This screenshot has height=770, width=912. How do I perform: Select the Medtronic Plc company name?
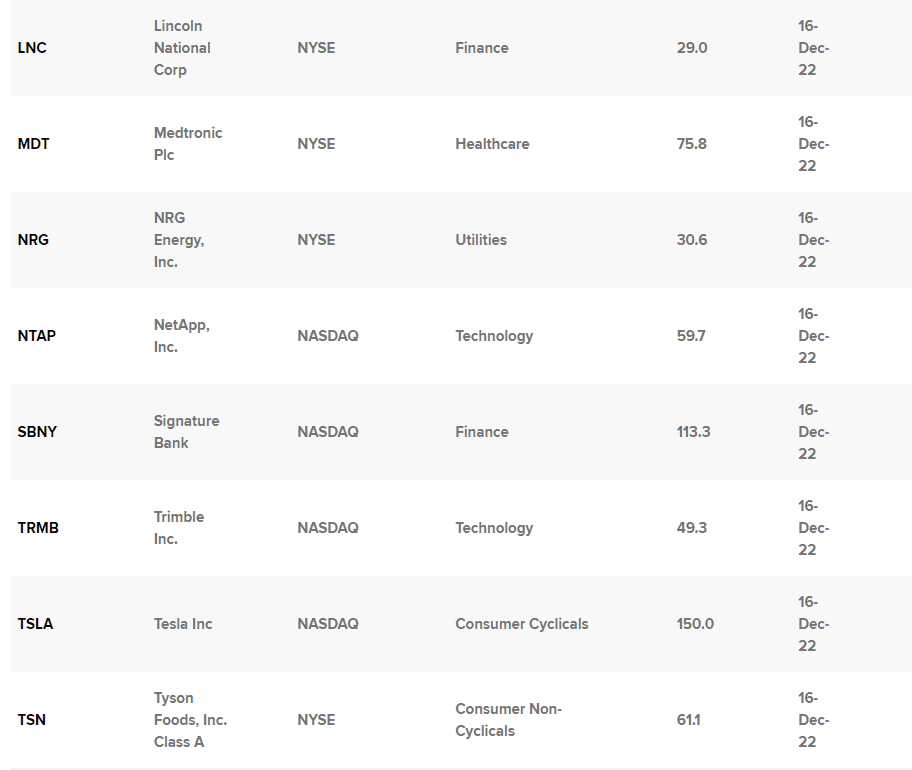(x=188, y=144)
